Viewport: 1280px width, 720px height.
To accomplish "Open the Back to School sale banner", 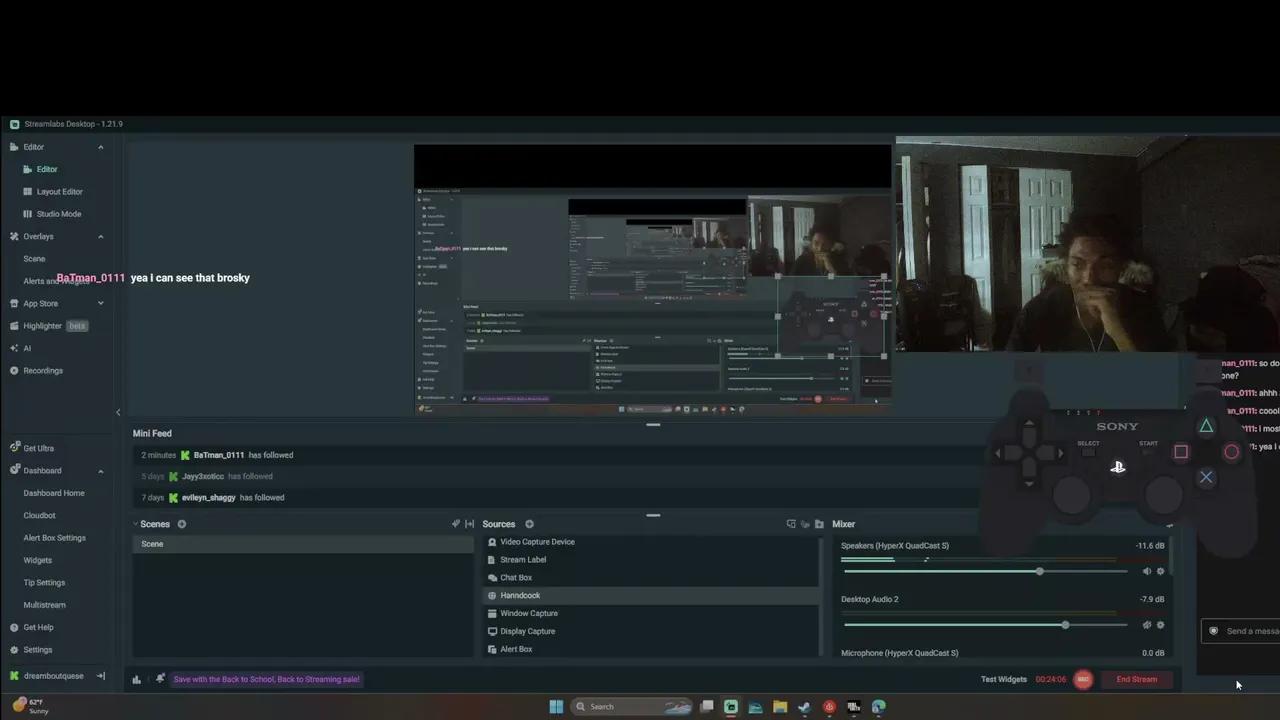I will (x=266, y=679).
